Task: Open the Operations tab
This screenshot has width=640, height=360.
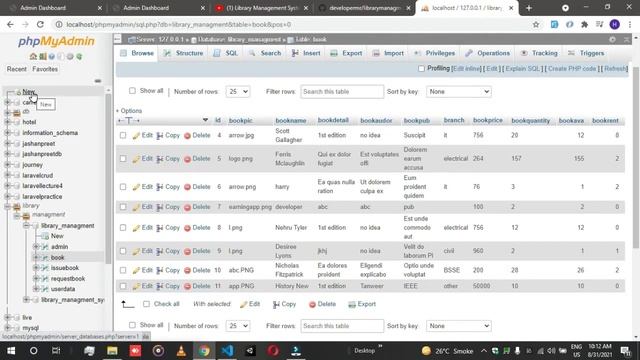Action: click(488, 53)
